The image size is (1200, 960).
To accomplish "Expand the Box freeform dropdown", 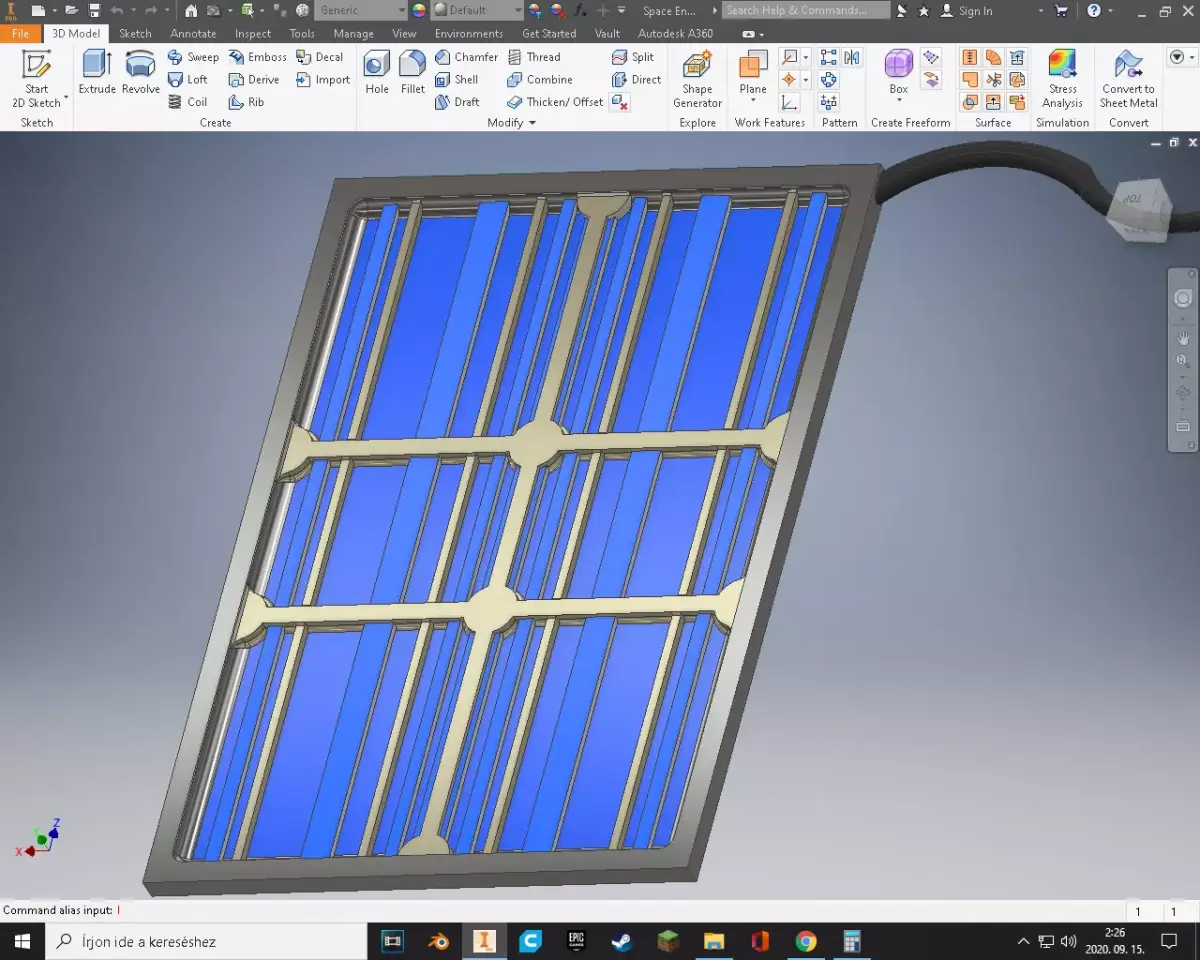I will [x=899, y=100].
